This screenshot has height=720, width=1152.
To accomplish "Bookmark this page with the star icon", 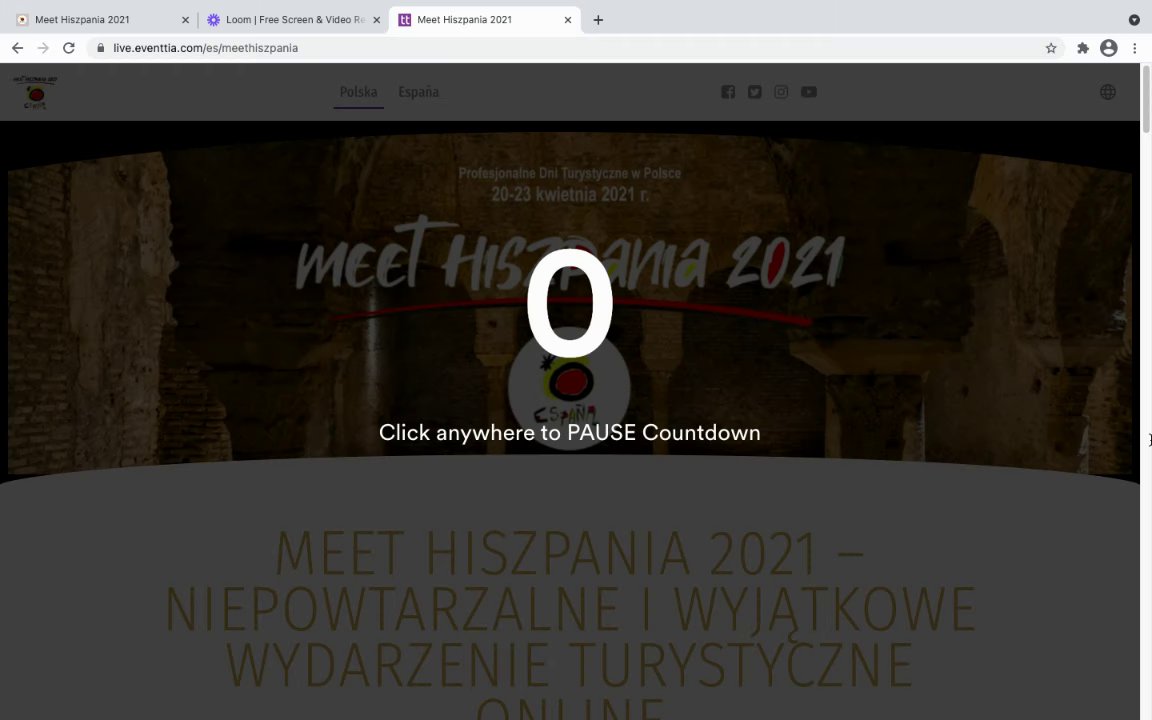I will (1051, 48).
